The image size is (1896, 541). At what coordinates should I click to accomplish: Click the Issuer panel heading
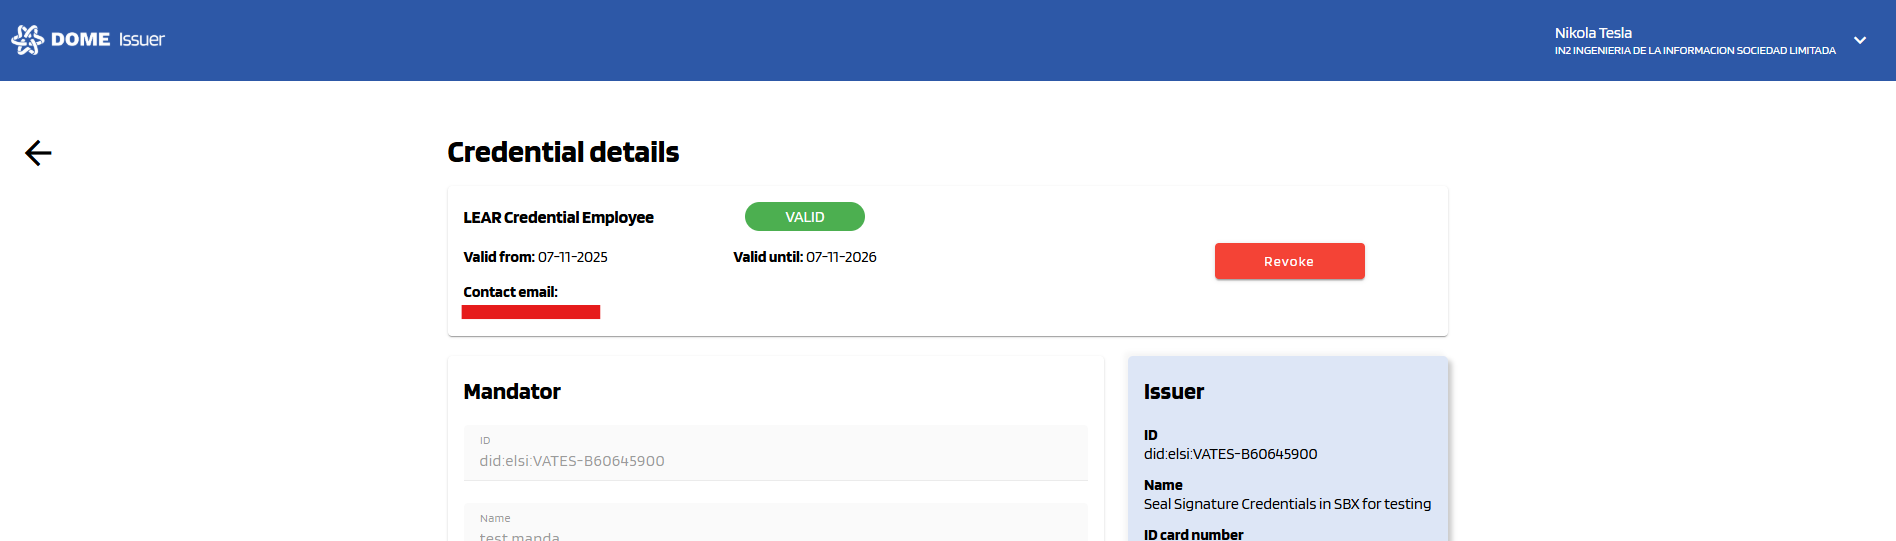1173,392
